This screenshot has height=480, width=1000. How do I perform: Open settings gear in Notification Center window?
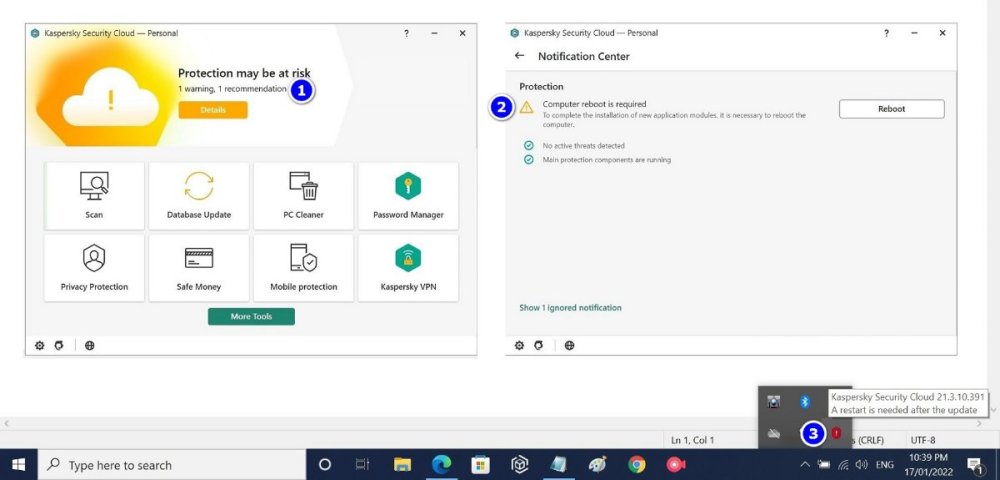point(519,345)
